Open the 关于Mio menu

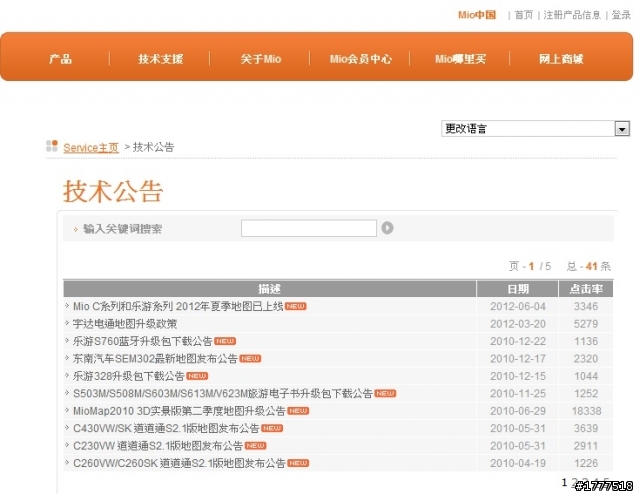pyautogui.click(x=261, y=59)
